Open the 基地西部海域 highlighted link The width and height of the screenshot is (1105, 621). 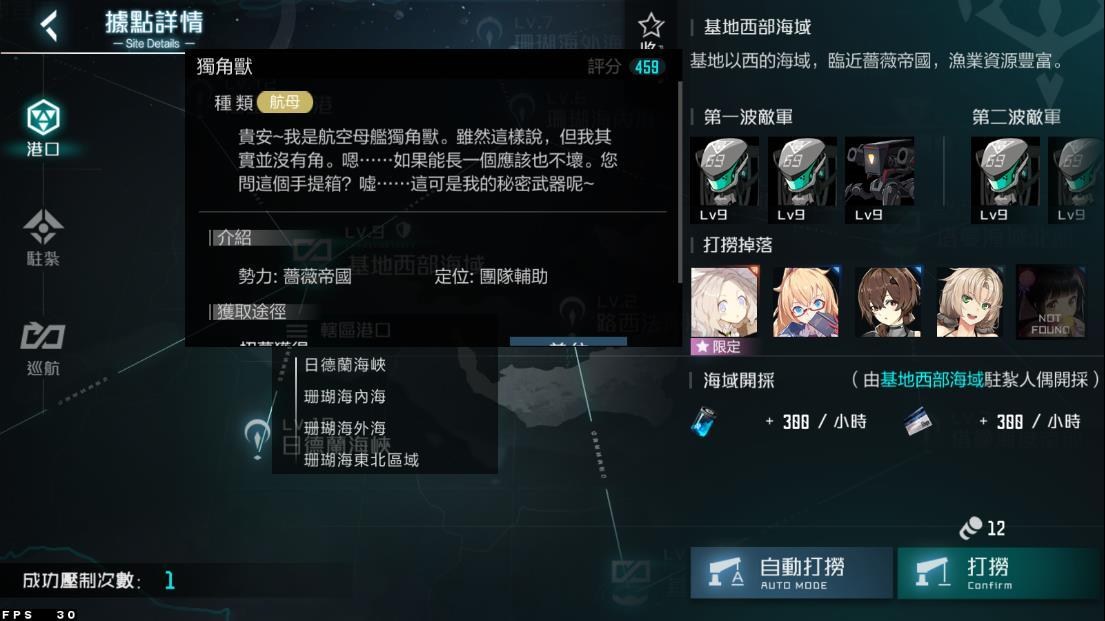click(931, 380)
